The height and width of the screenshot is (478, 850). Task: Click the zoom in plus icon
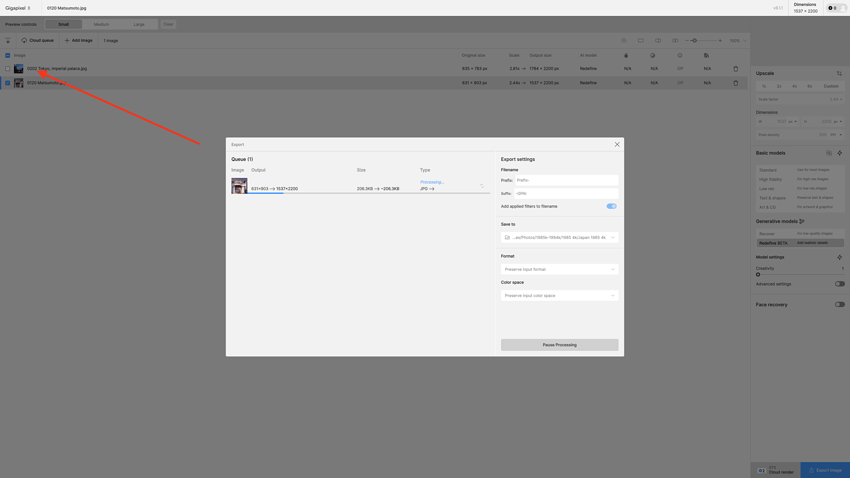tap(720, 41)
